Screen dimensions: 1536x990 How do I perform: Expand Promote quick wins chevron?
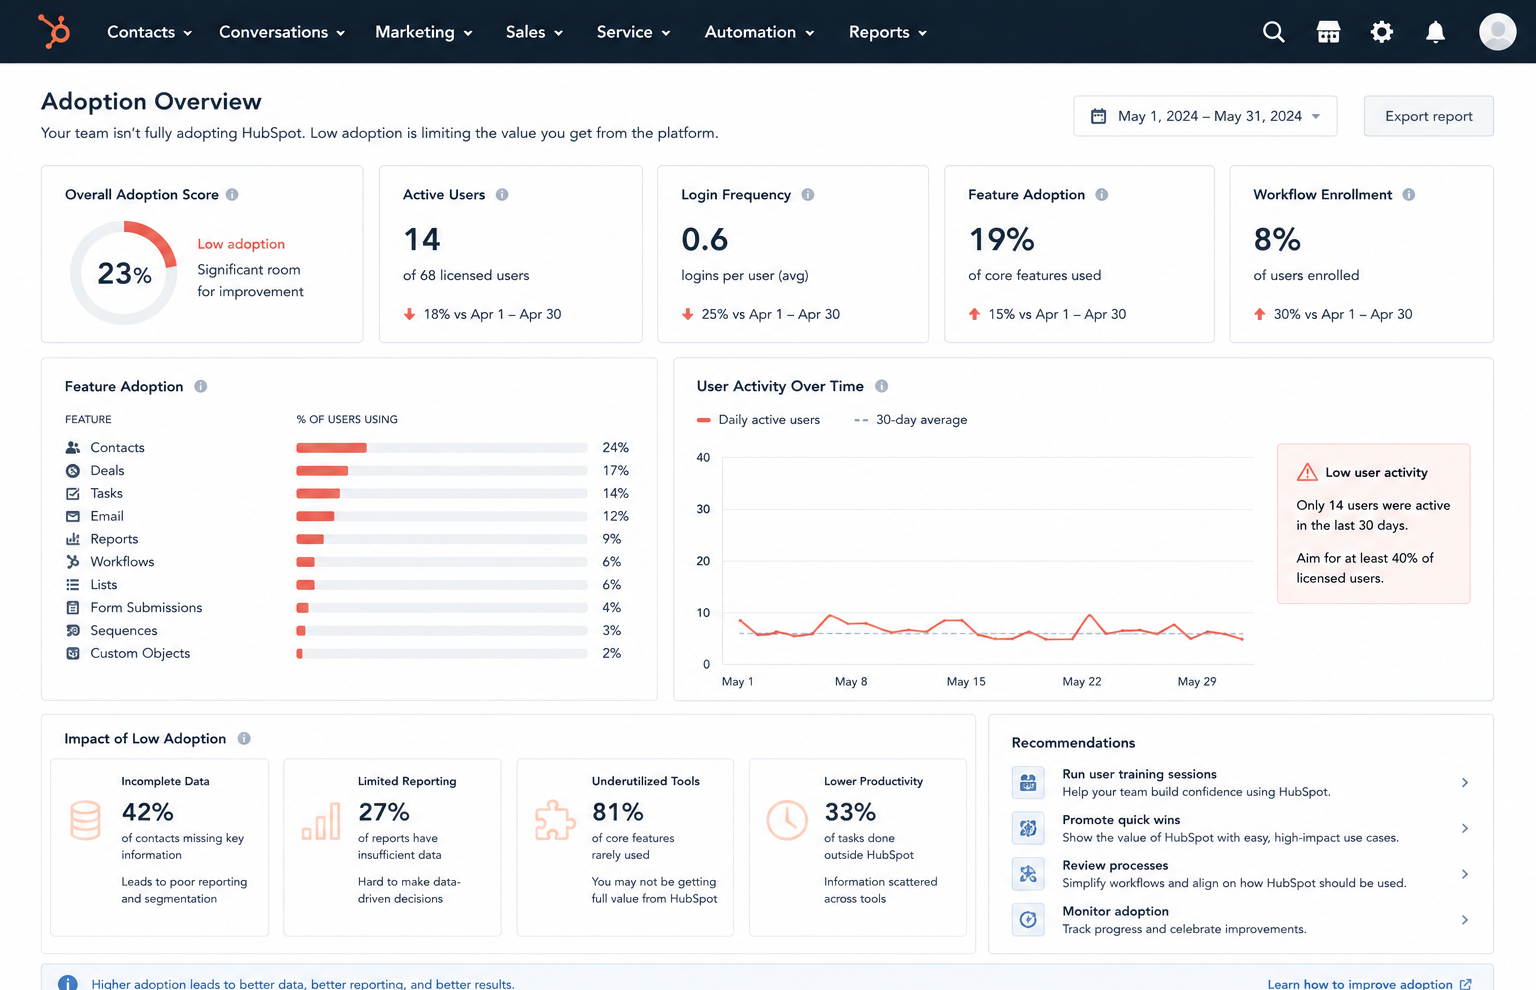click(x=1465, y=829)
